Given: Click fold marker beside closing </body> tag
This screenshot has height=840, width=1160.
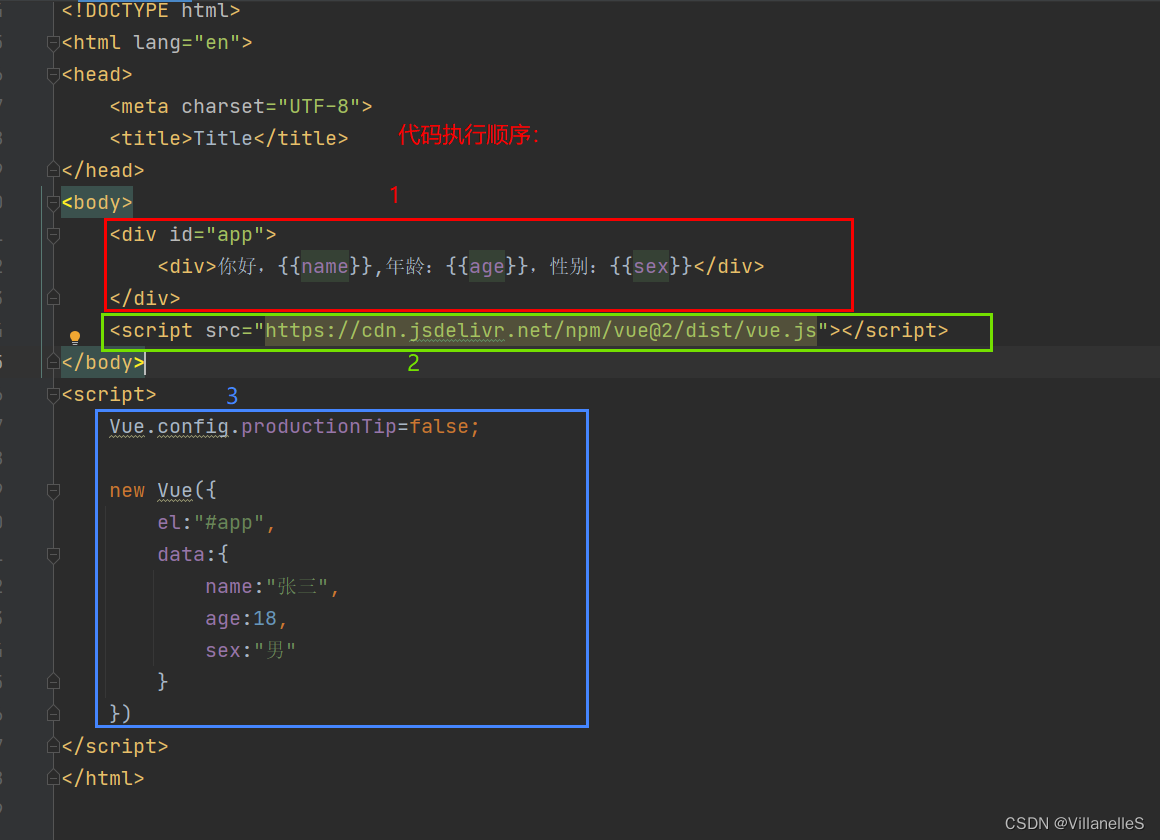Looking at the screenshot, I should 53,362.
